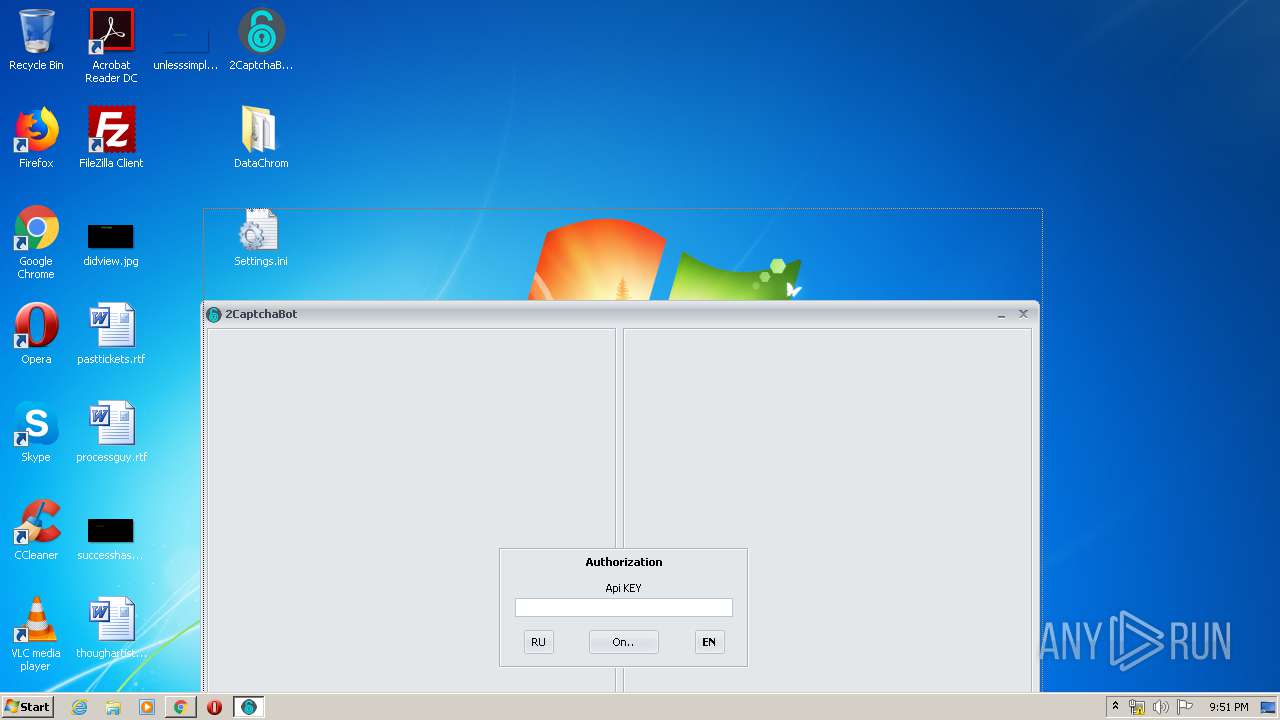Open Acrobat Reader DC shortcut
Viewport: 1280px width, 720px height.
pos(111,46)
